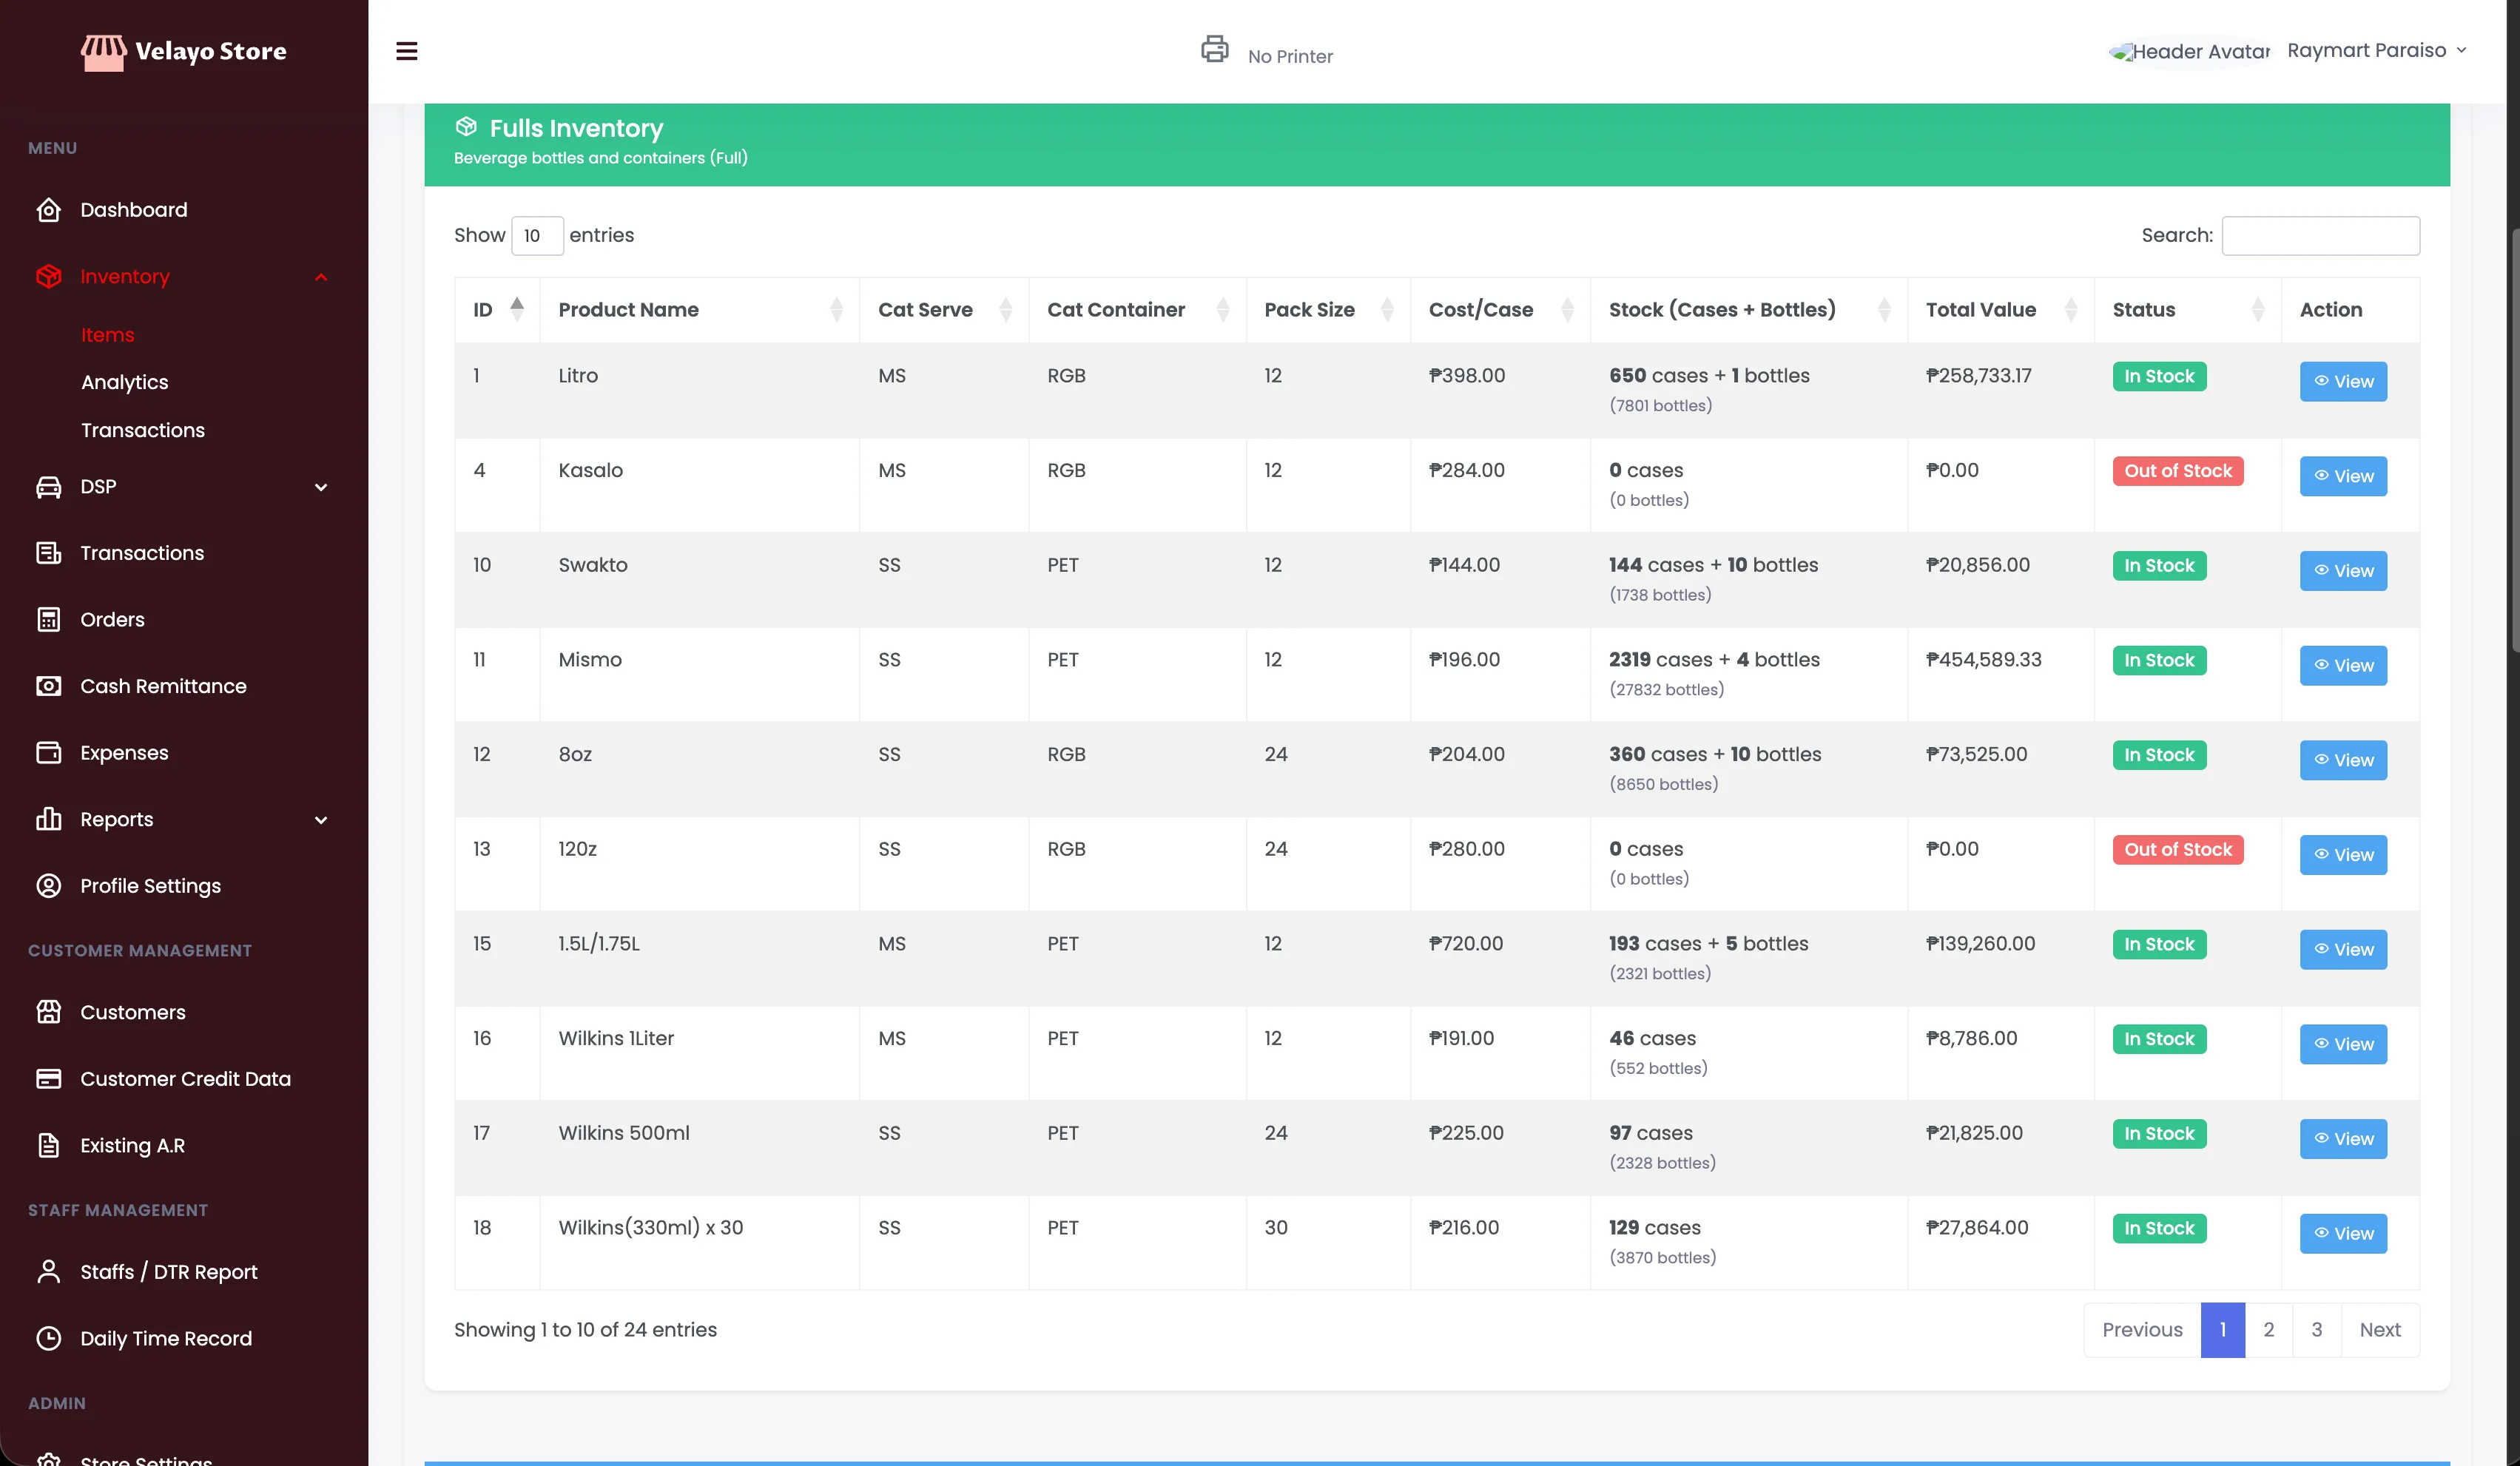Click the Customer Credit Data card icon
Viewport: 2520px width, 1466px height.
coord(48,1079)
